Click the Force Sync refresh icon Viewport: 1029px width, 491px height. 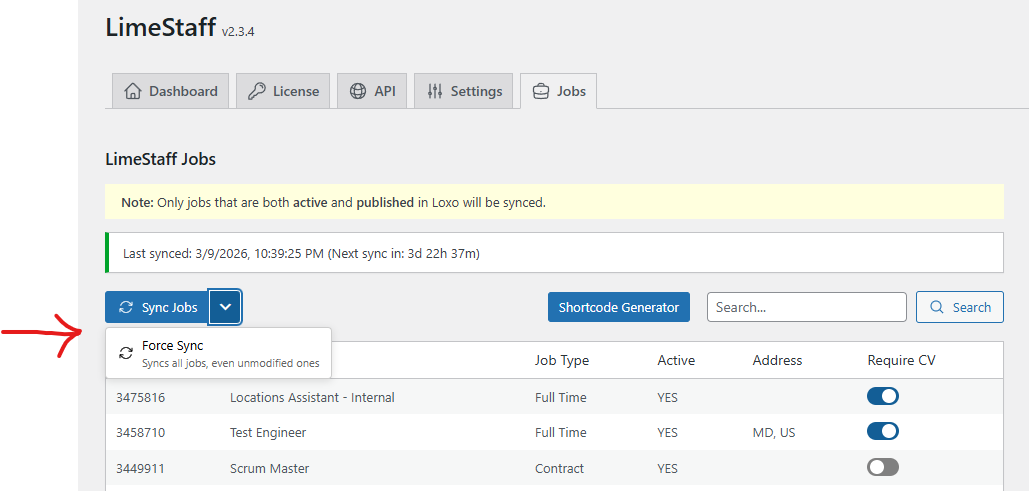(x=126, y=353)
